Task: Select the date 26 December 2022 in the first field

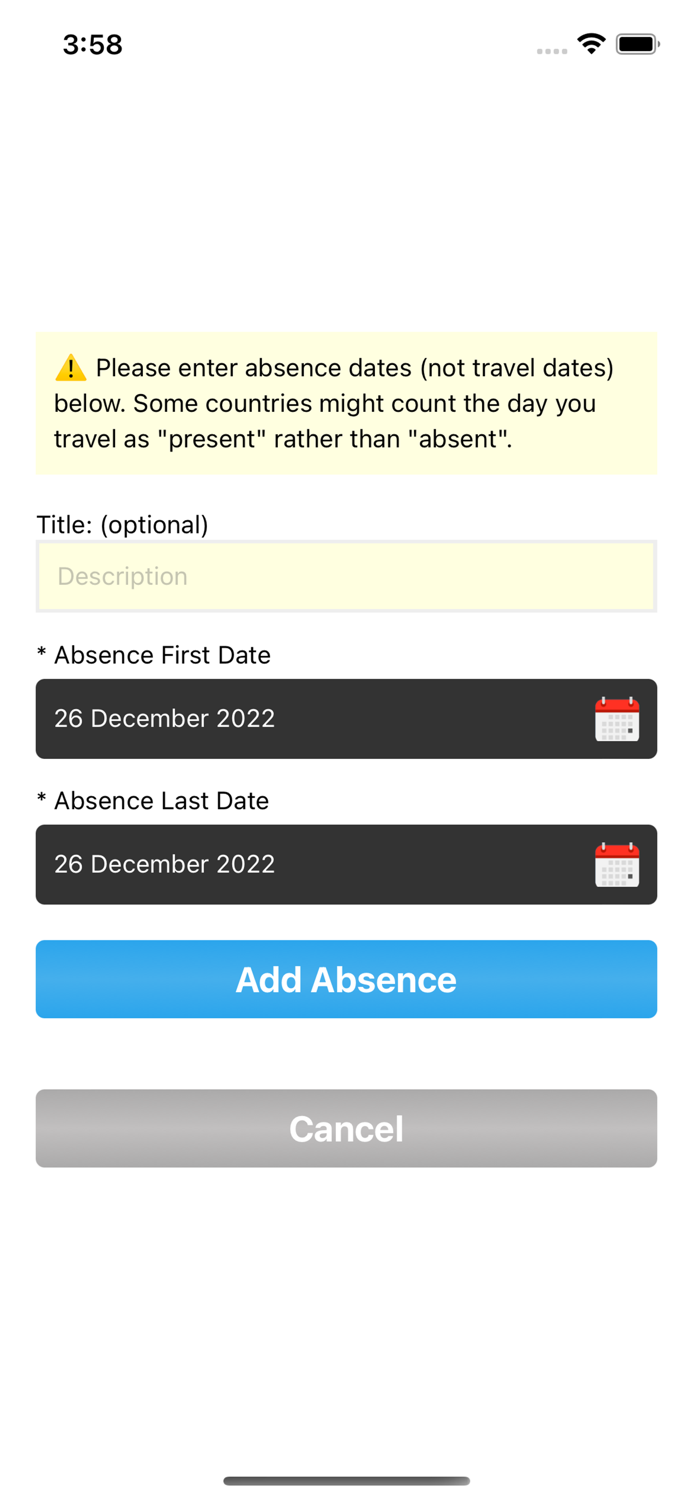Action: tap(164, 718)
